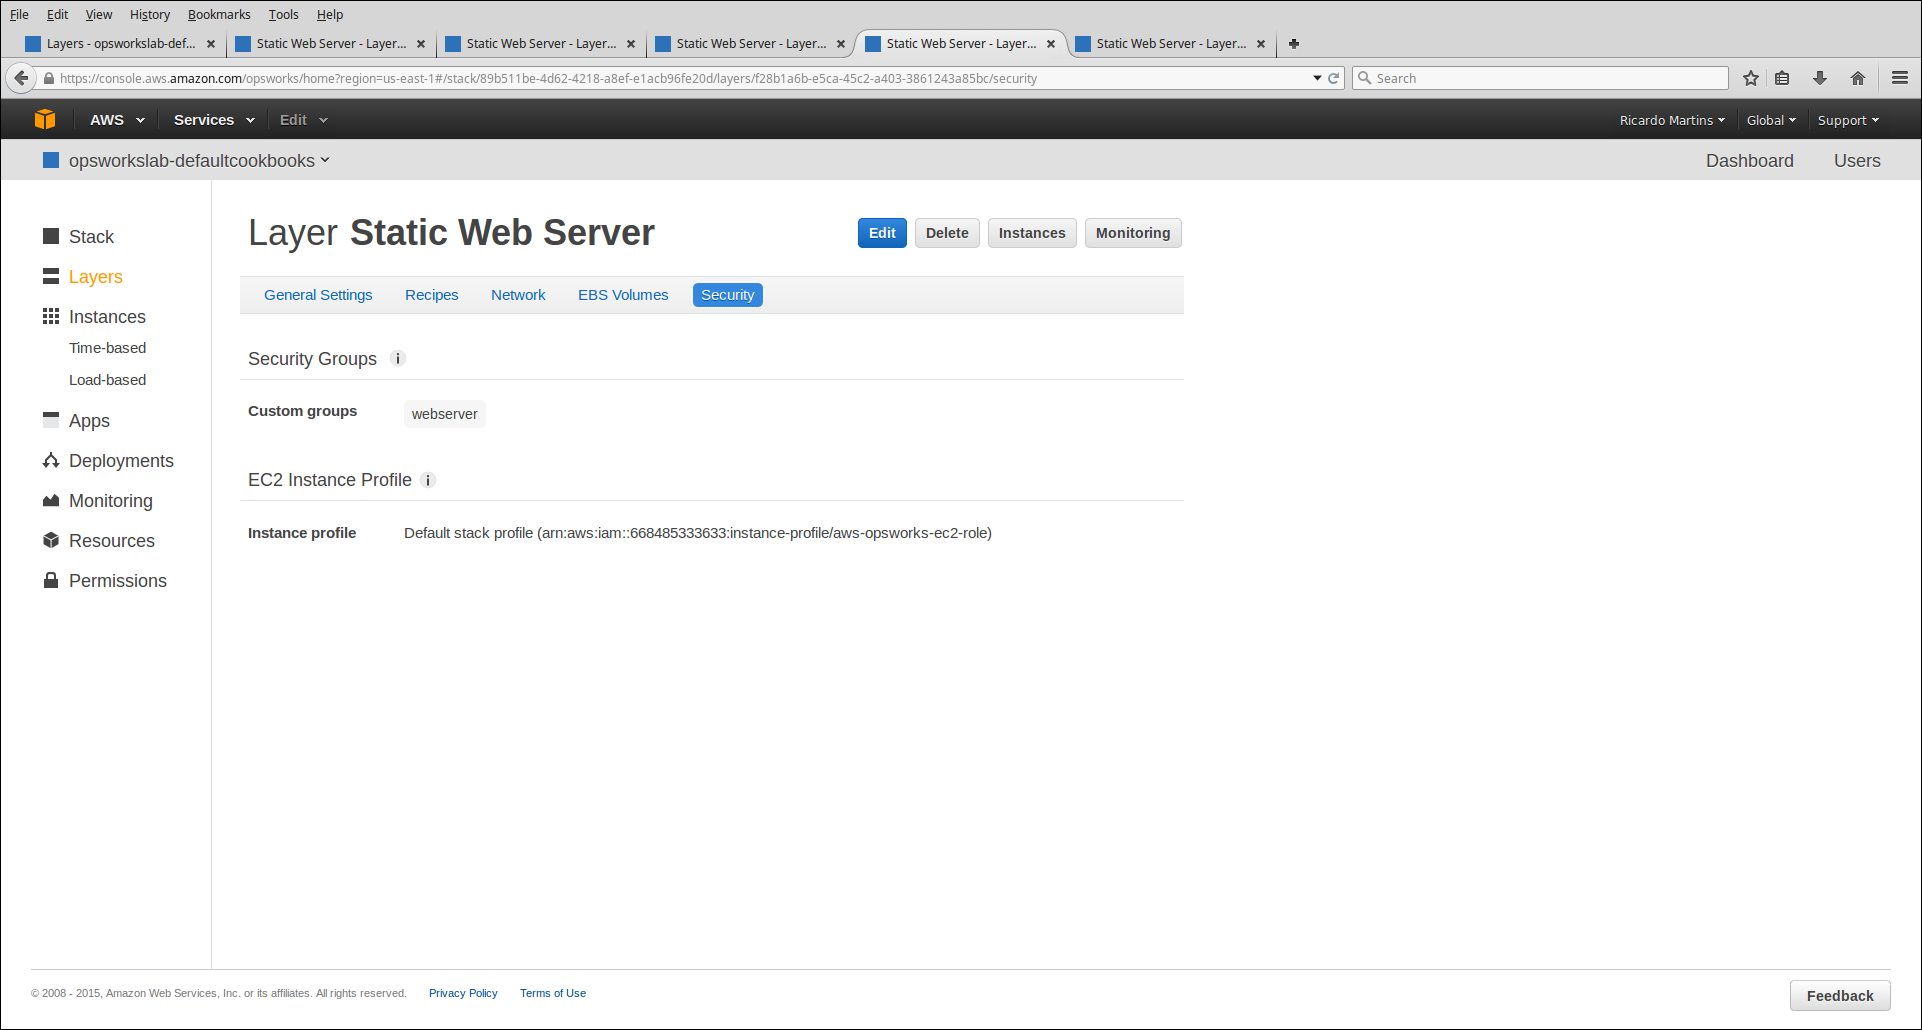Screen dimensions: 1922x1030
Task: Click the Security Groups info icon
Action: [398, 359]
